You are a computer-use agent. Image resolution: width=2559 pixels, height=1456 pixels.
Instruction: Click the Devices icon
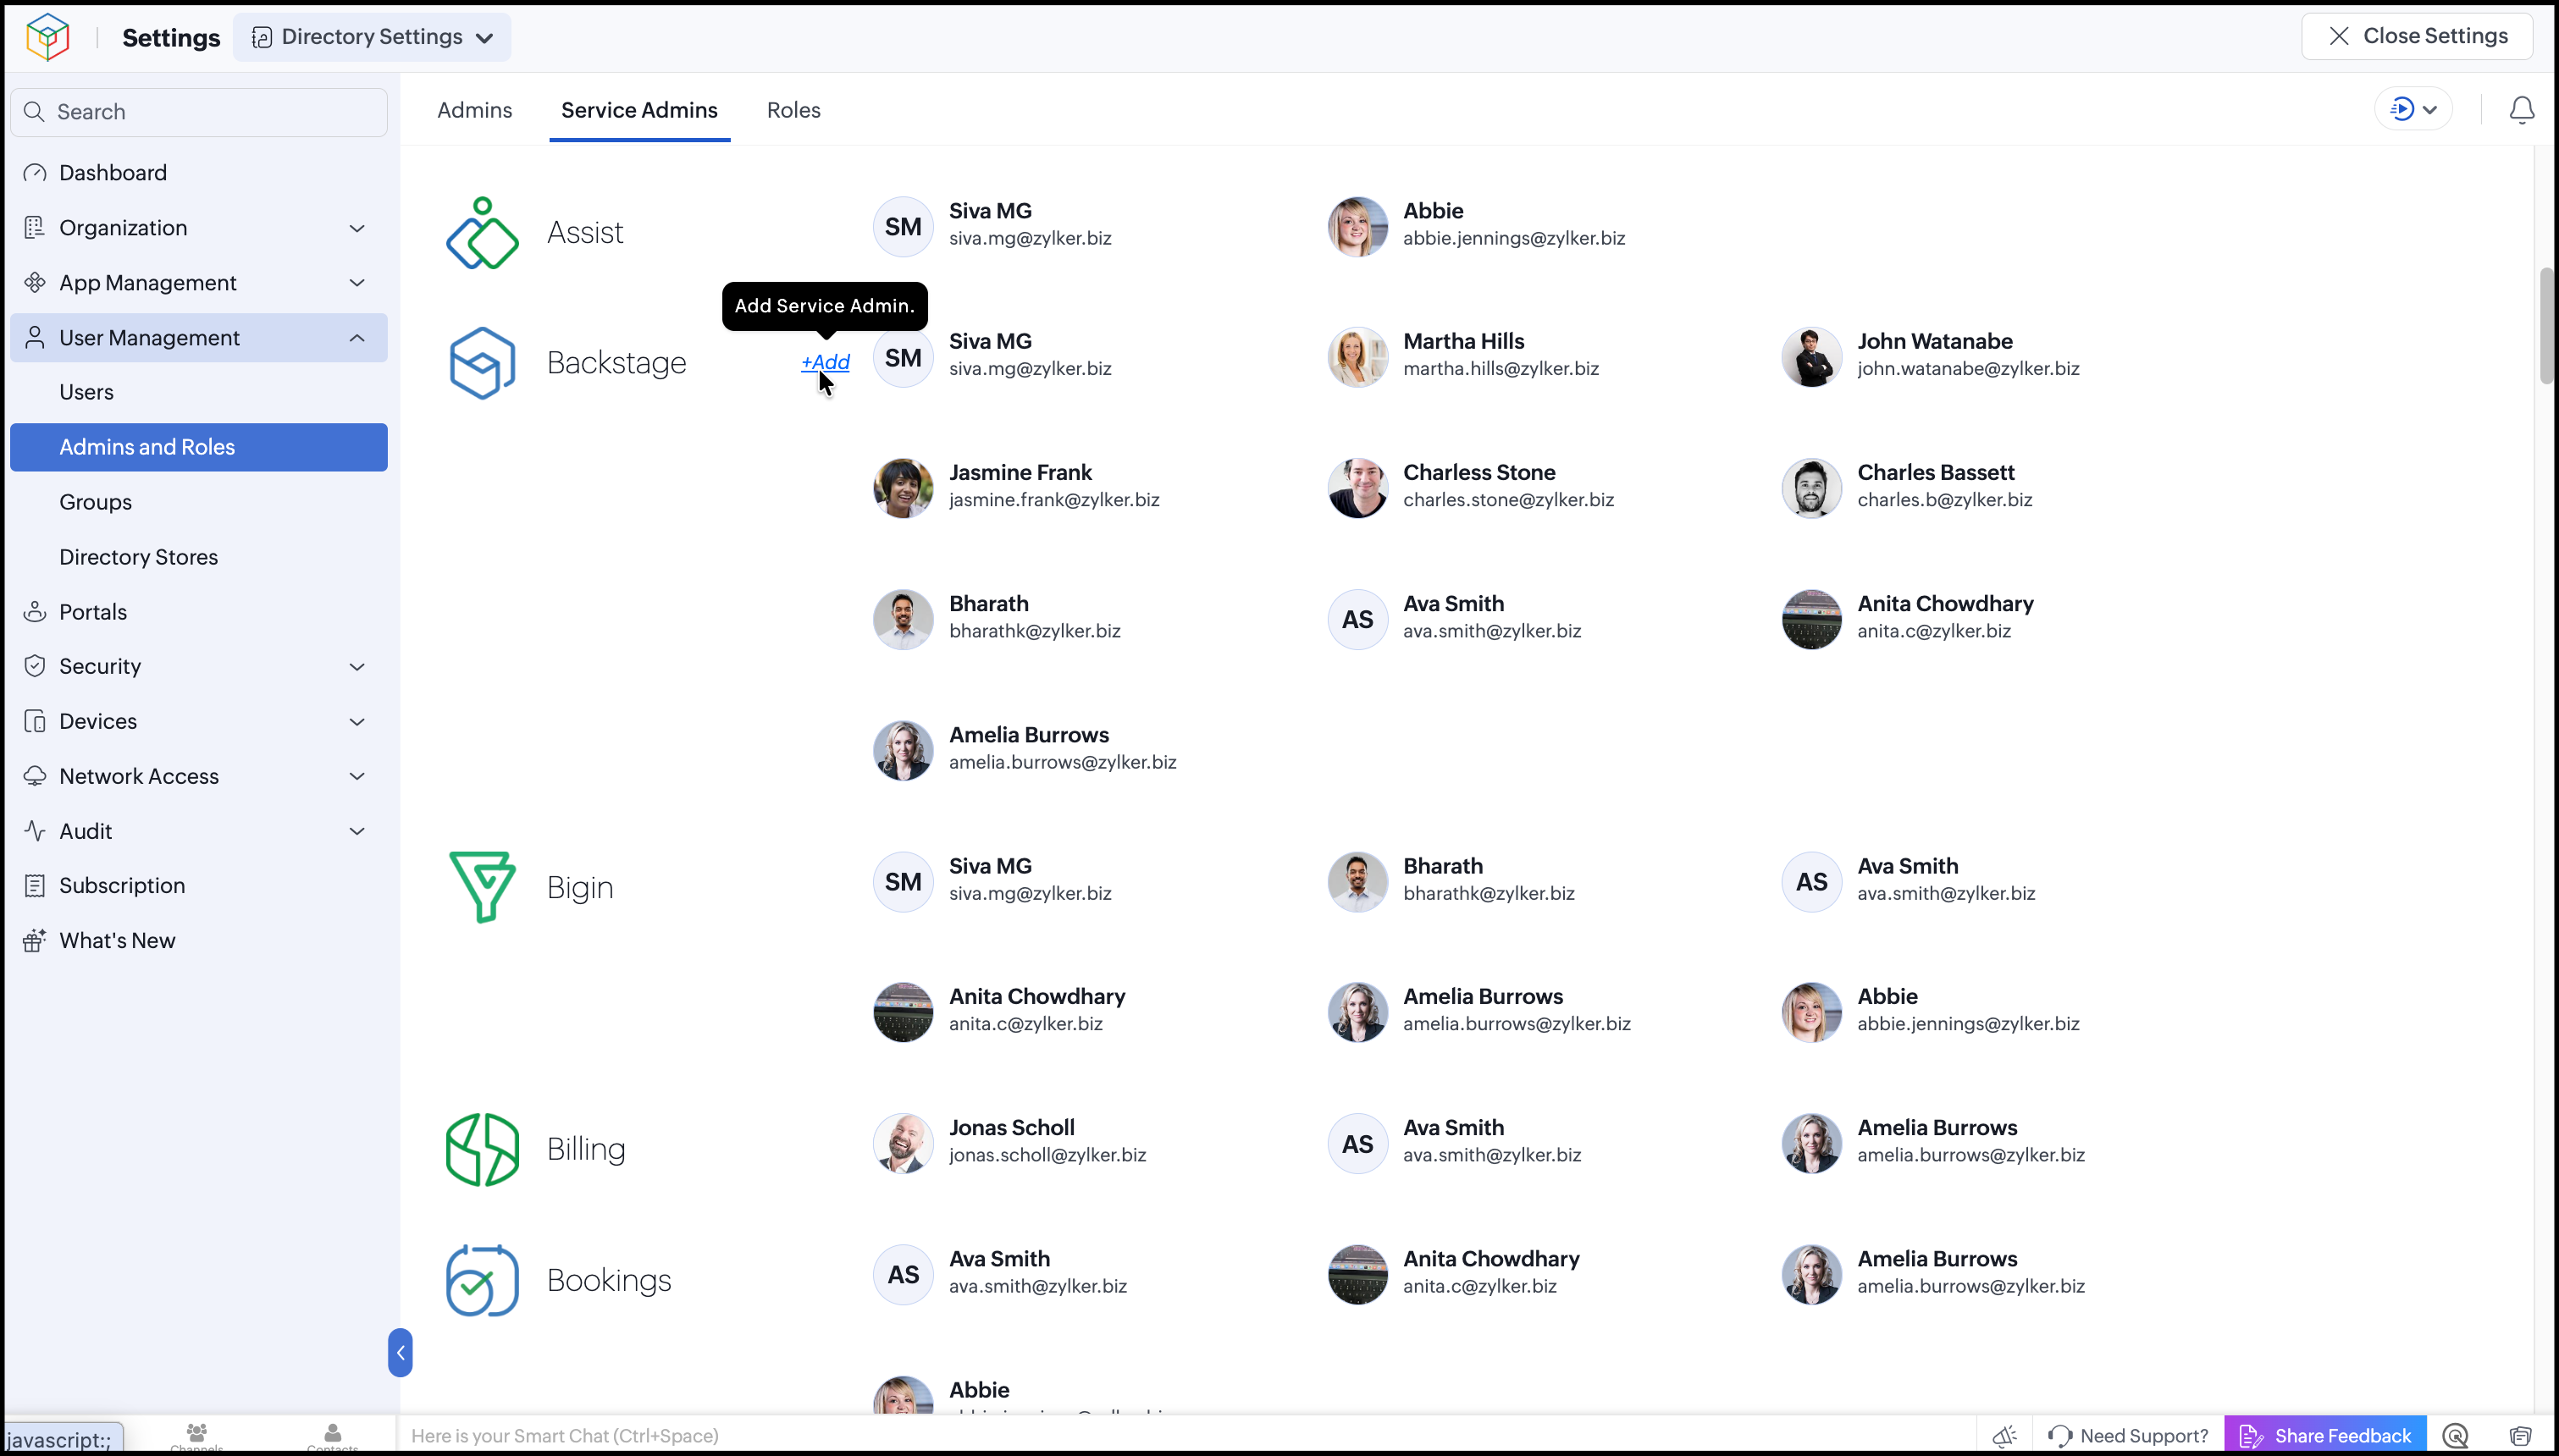[35, 721]
